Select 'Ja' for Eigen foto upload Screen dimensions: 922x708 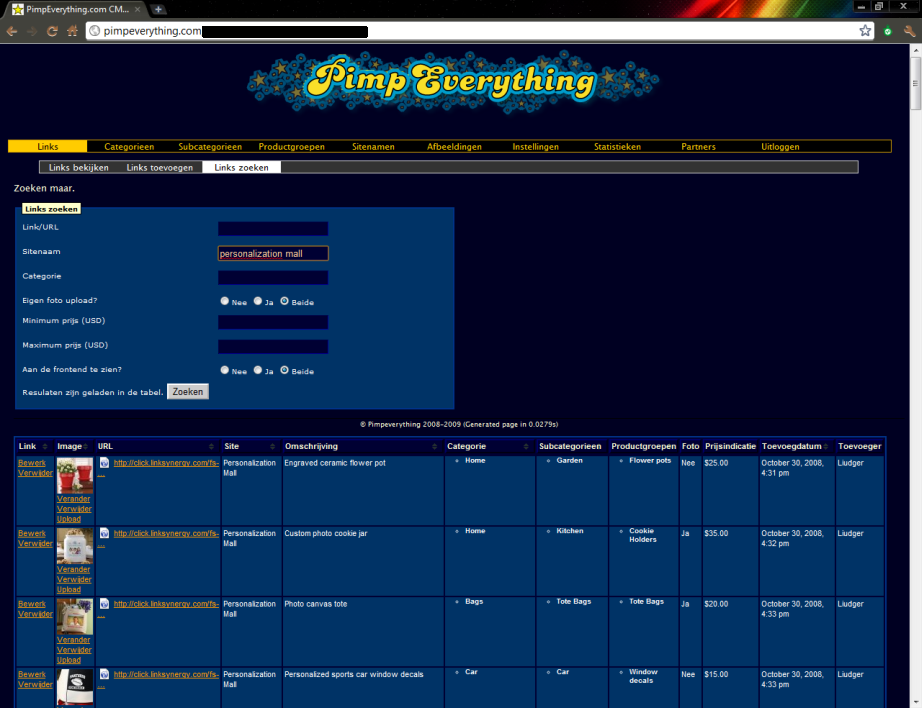258,301
